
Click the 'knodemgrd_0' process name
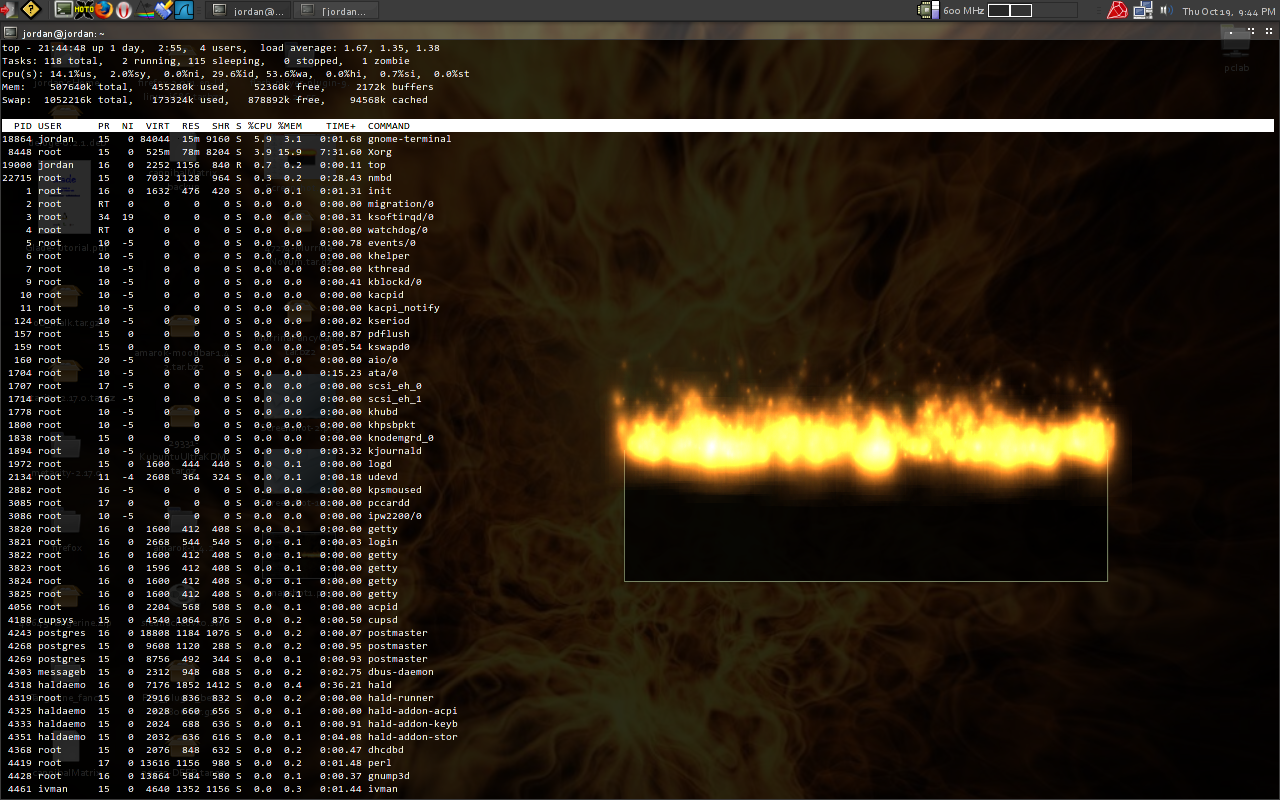coord(401,438)
